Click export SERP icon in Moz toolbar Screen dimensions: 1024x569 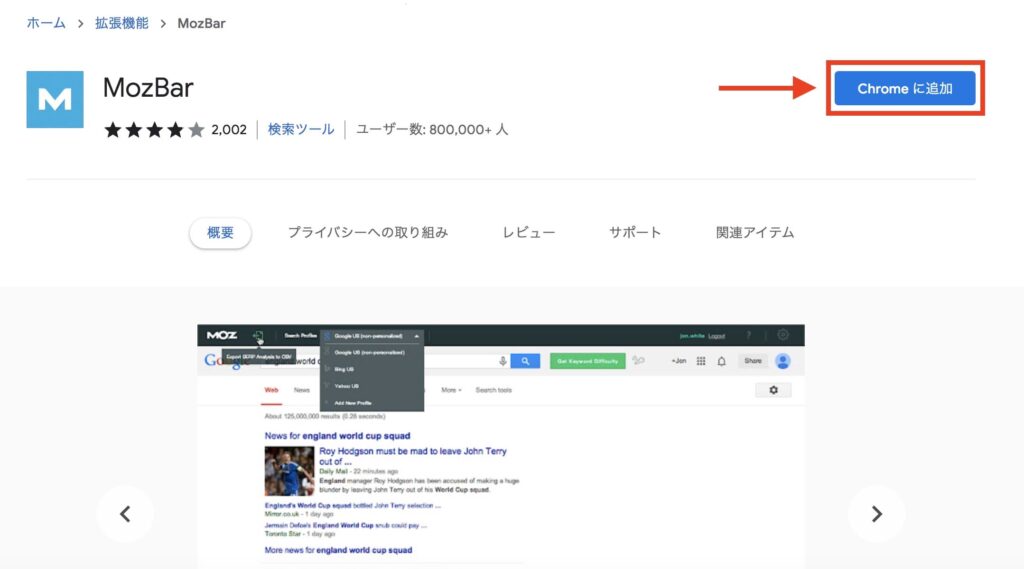click(258, 336)
